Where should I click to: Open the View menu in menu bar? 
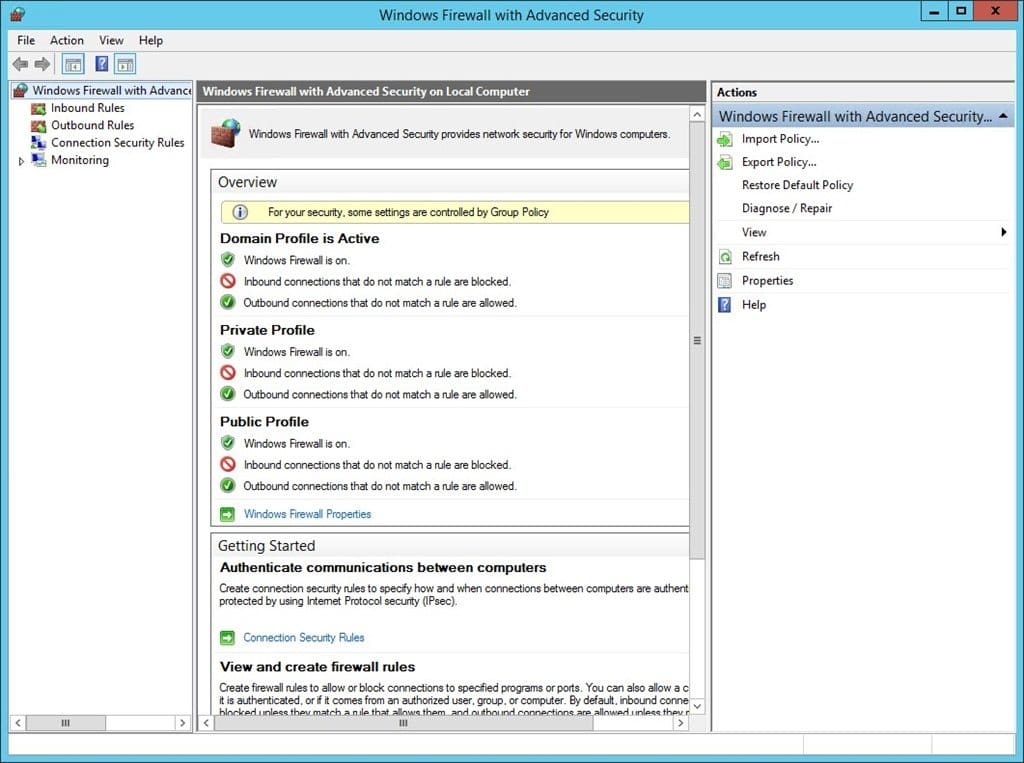(x=111, y=41)
